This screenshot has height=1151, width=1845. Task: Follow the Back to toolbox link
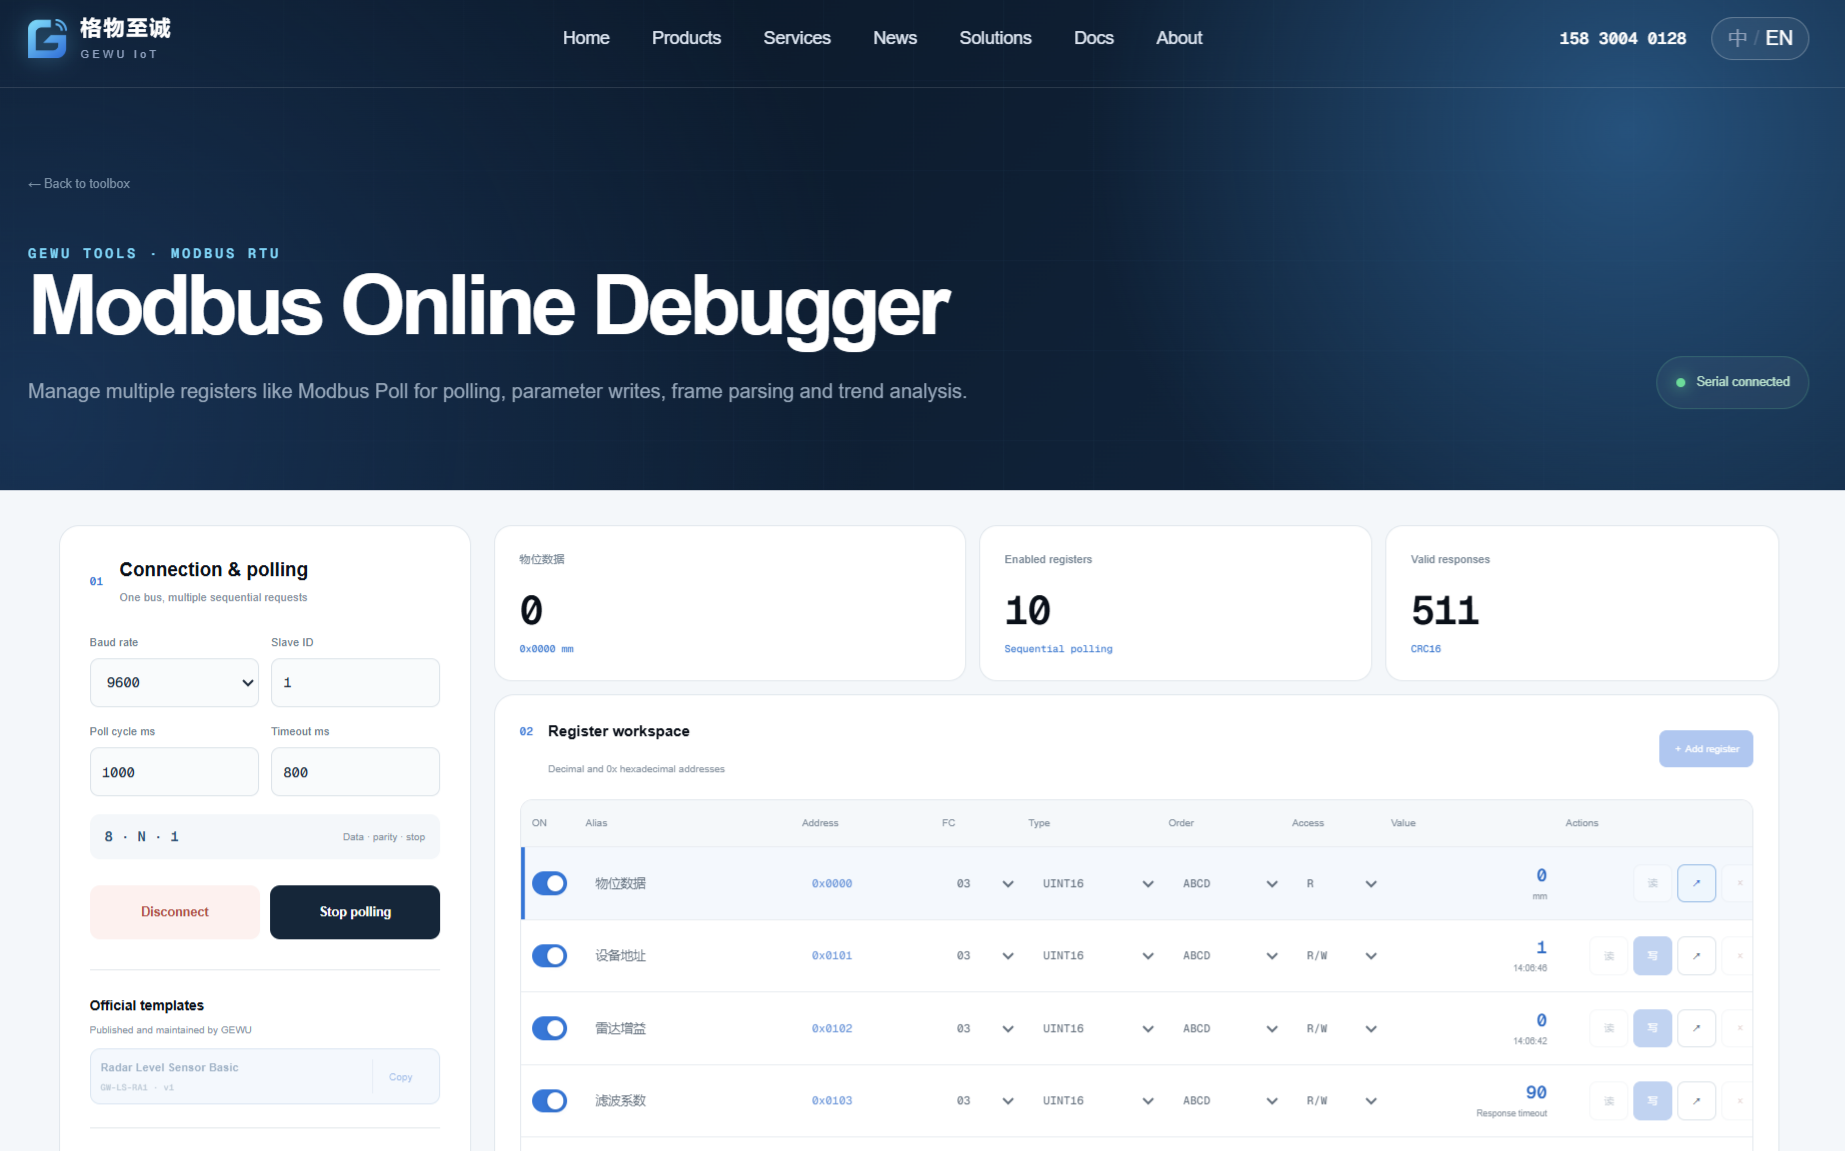point(79,184)
